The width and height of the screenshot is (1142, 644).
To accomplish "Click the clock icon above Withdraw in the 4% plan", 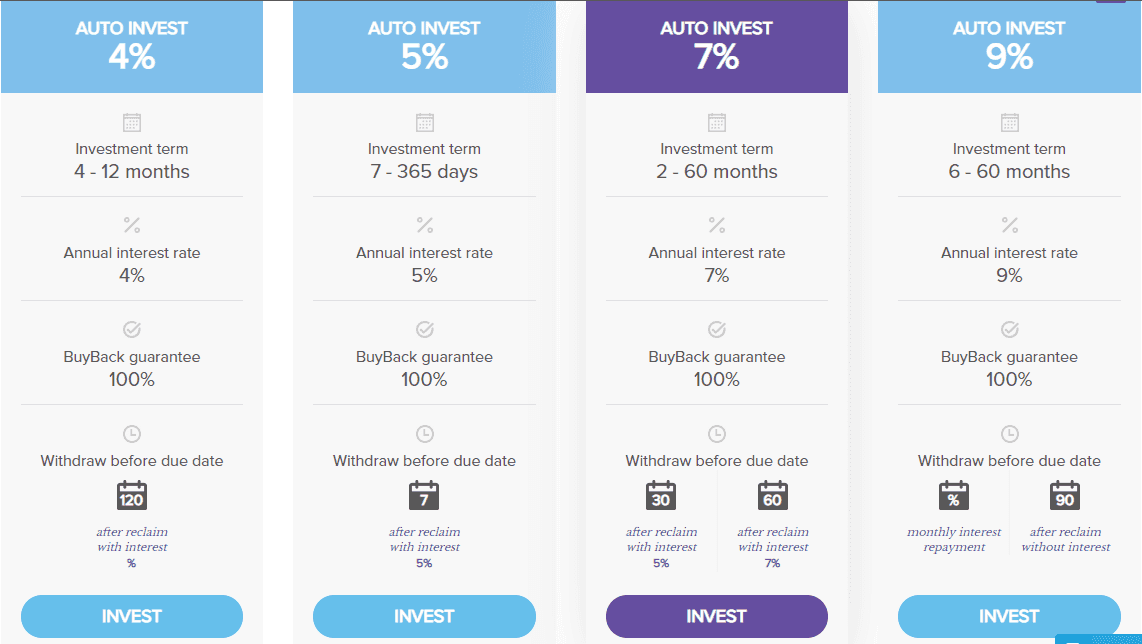I will point(132,434).
